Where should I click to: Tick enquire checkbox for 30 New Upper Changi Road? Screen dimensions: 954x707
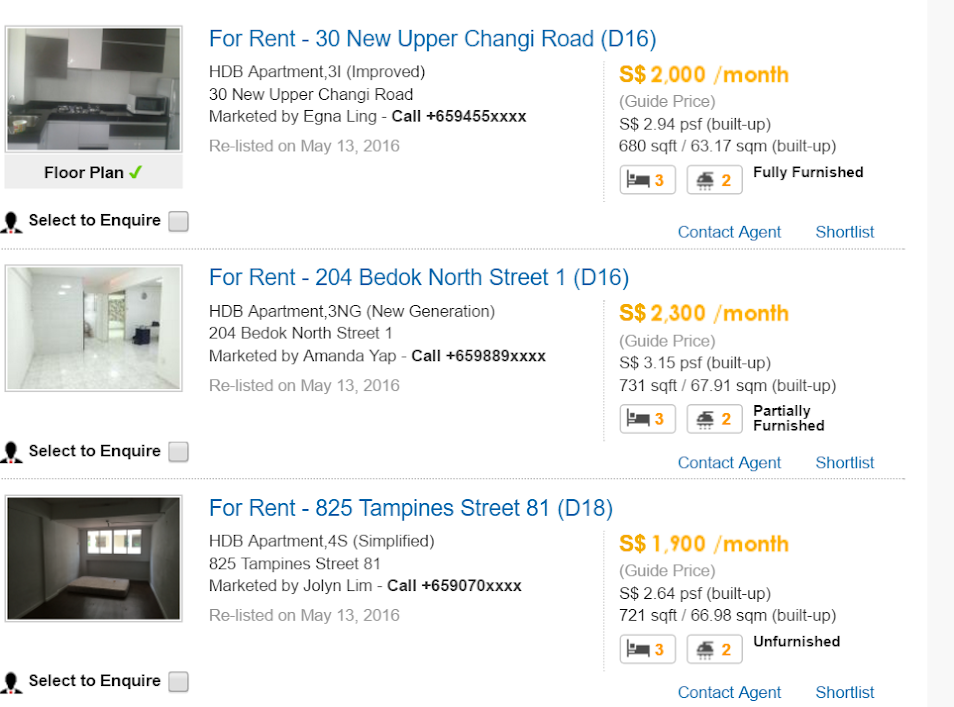coord(178,222)
